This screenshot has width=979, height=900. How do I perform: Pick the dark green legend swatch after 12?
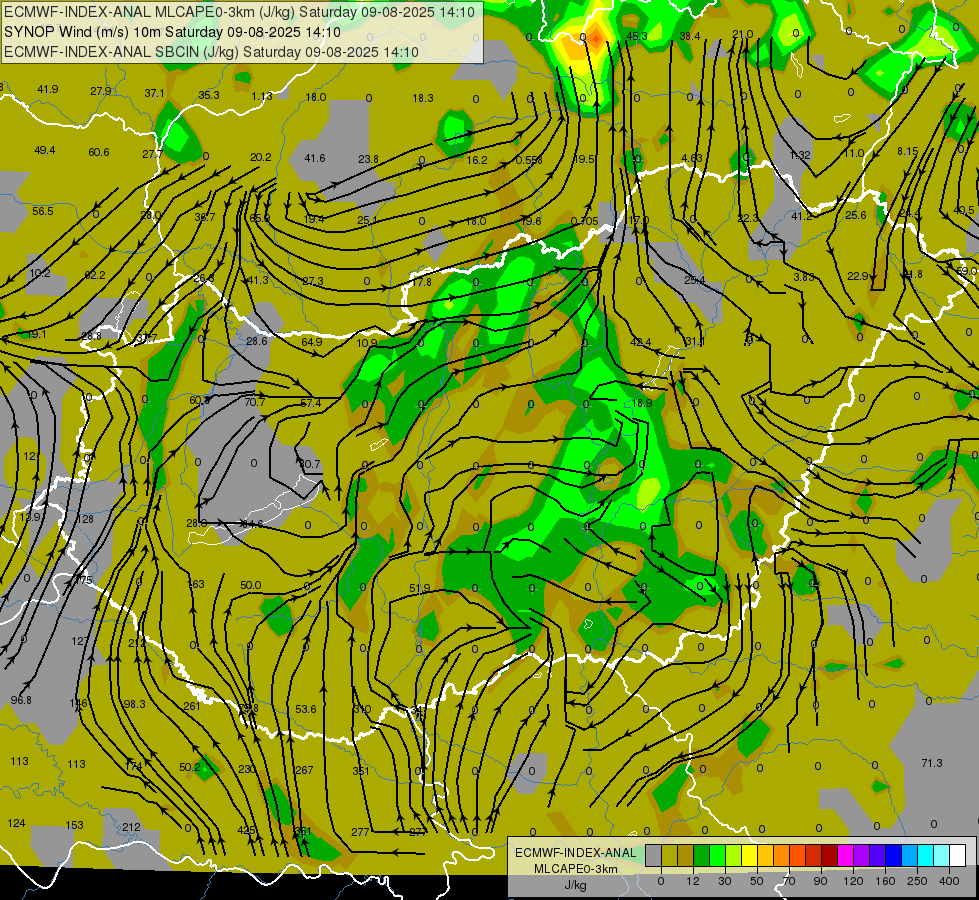(702, 856)
